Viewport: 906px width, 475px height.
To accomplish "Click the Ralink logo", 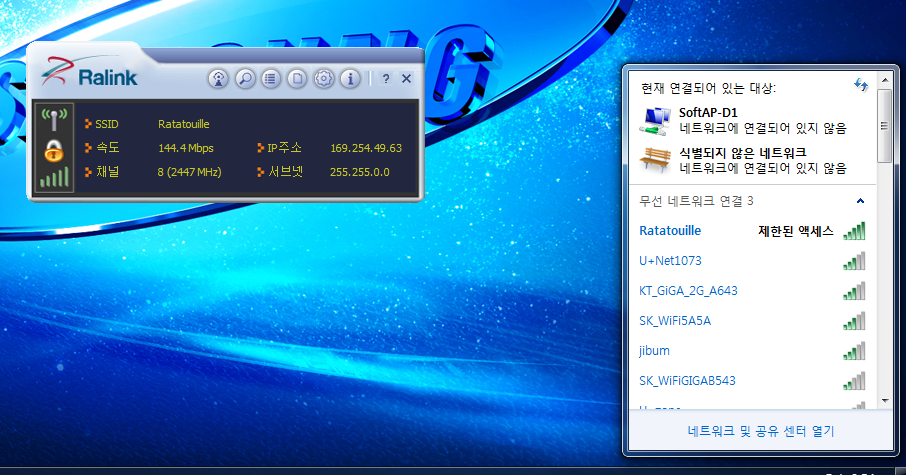I will pyautogui.click(x=90, y=74).
